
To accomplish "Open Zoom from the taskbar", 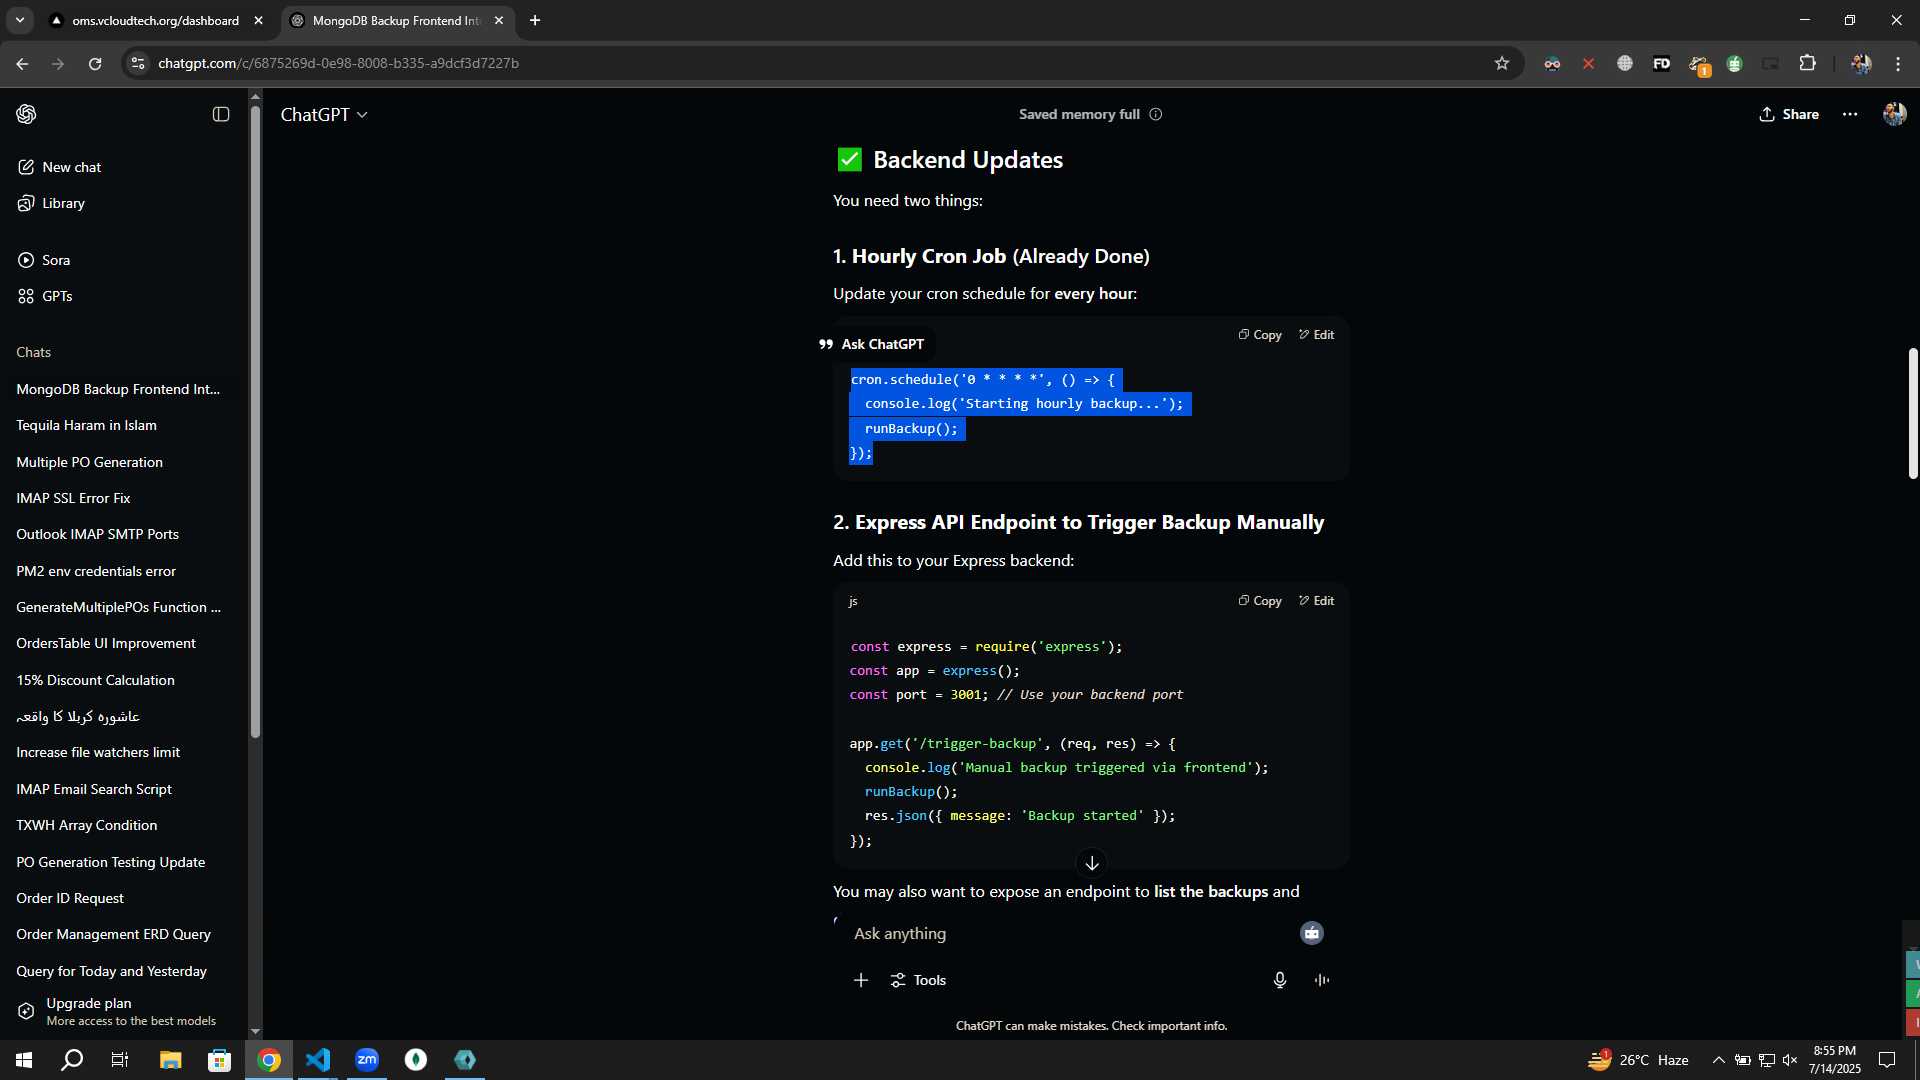I will [367, 1060].
